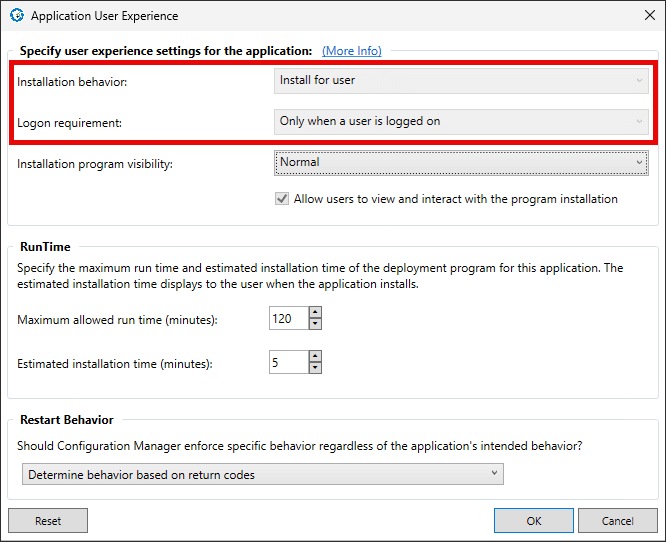Click the Logon requirement dropdown arrow
The image size is (666, 542).
pyautogui.click(x=640, y=121)
